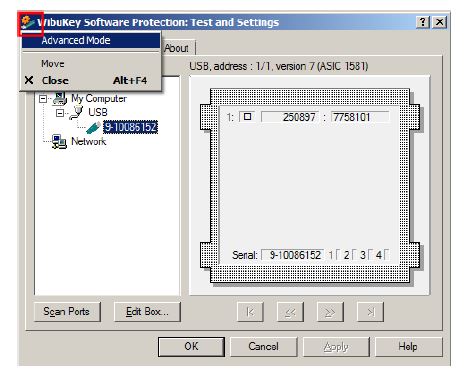Click the My Computer icon
468x373 pixels.
click(60, 98)
